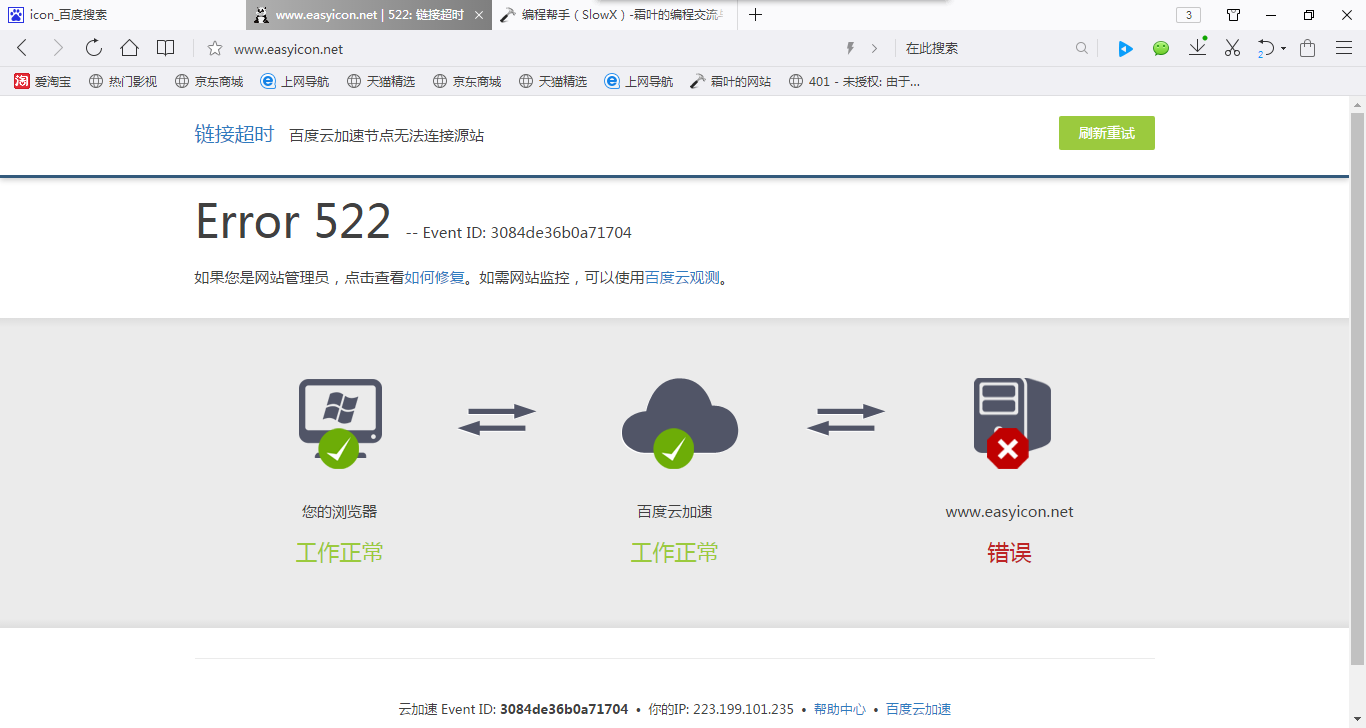Click the browser monitor status icon
Viewport: 1366px width, 728px height.
coord(340,422)
